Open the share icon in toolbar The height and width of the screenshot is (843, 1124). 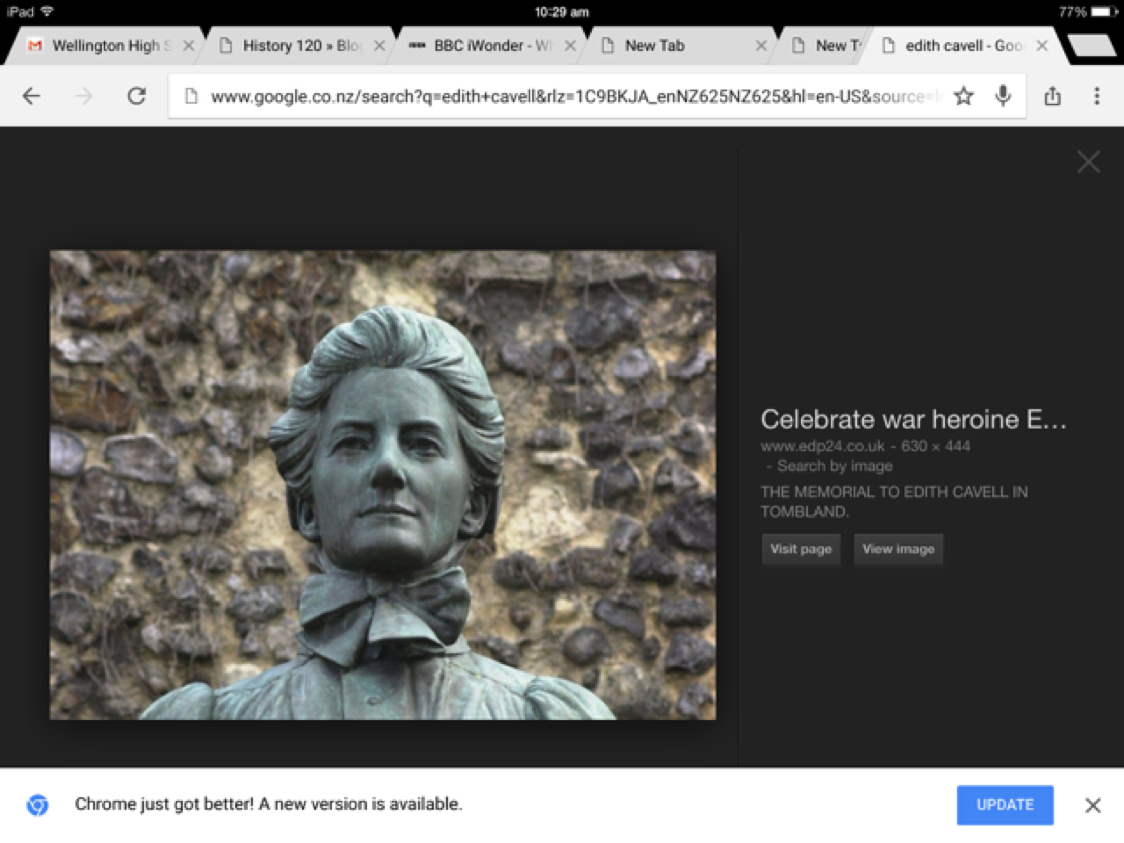click(1052, 96)
